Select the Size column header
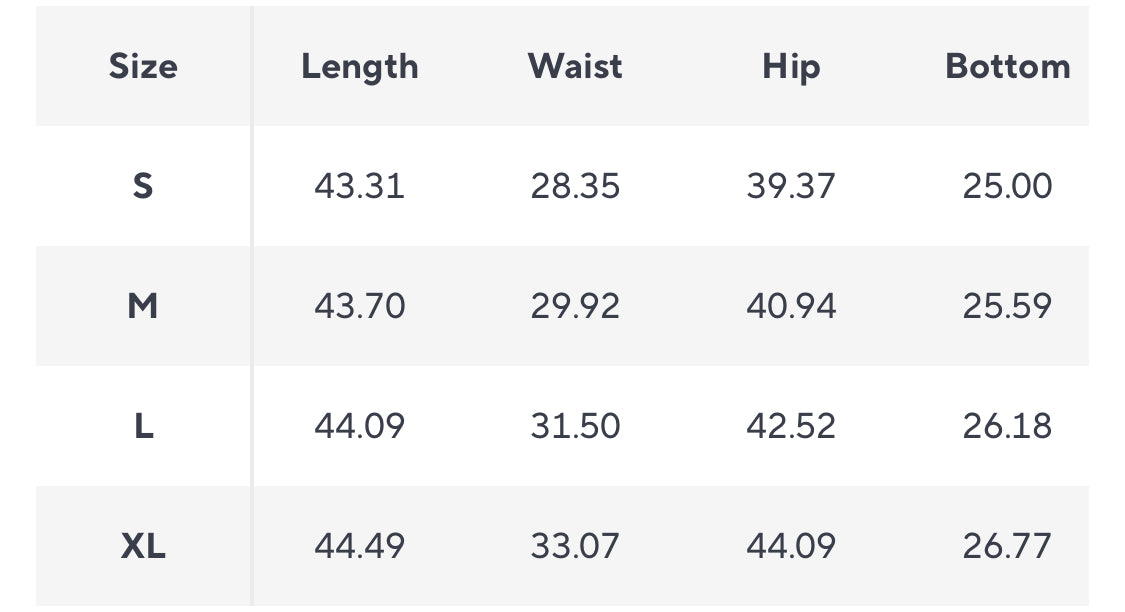 143,67
